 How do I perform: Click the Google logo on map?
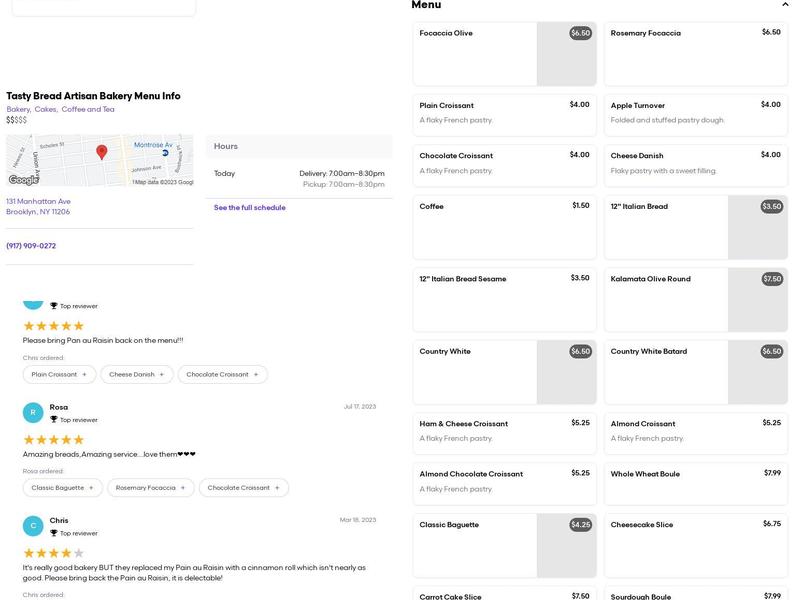(x=23, y=180)
